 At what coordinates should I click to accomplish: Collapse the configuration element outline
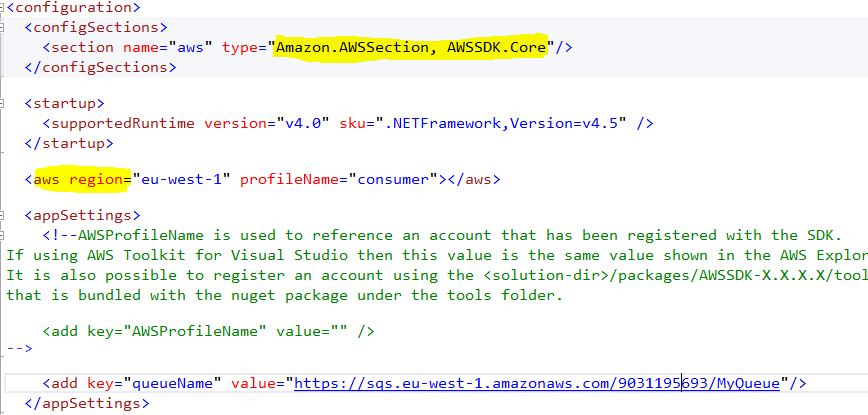[x=2, y=8]
